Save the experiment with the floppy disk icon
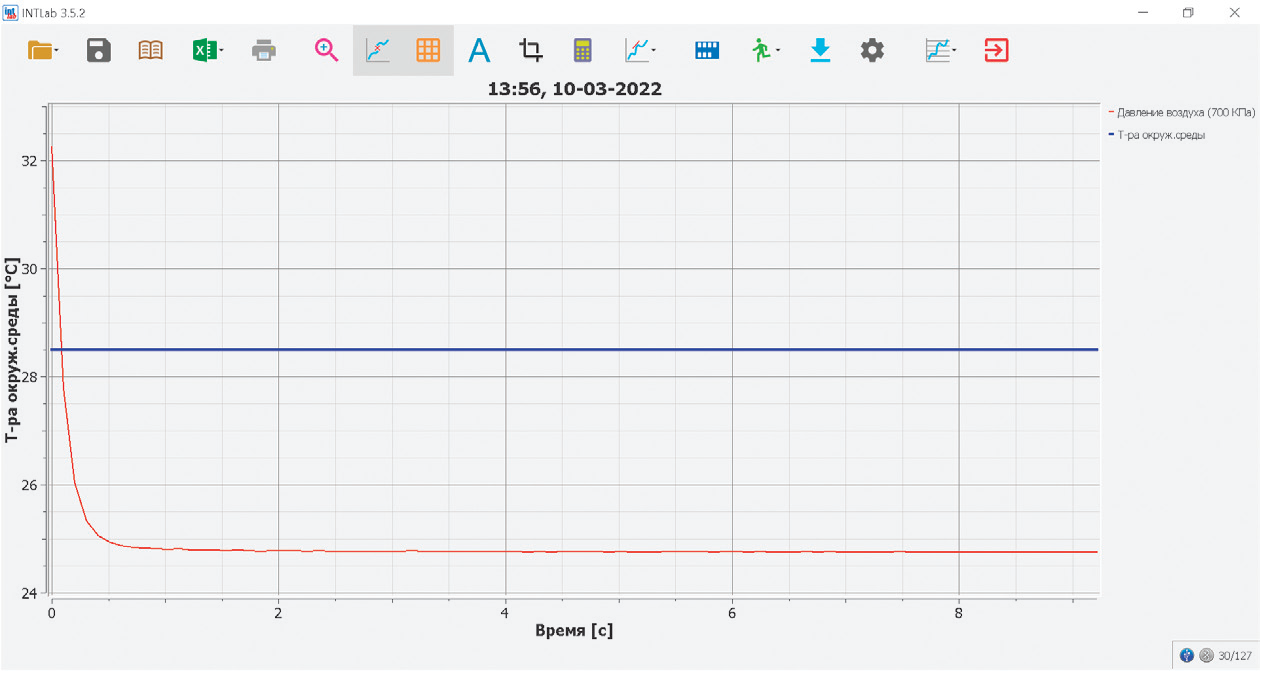The height and width of the screenshot is (679, 1280). [99, 50]
